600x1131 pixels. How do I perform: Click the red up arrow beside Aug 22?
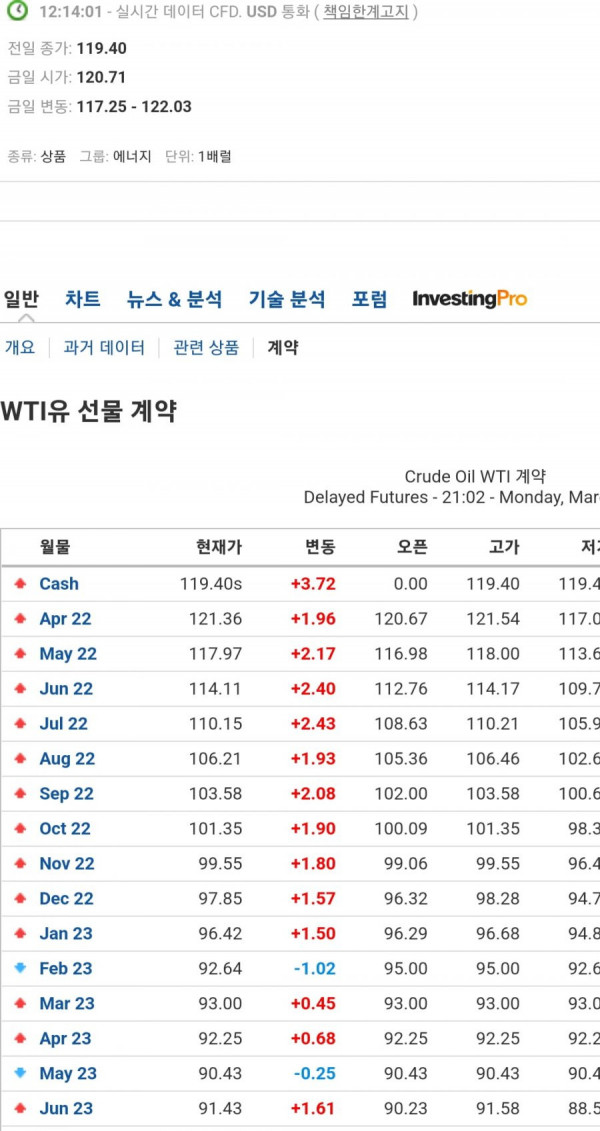[20, 758]
